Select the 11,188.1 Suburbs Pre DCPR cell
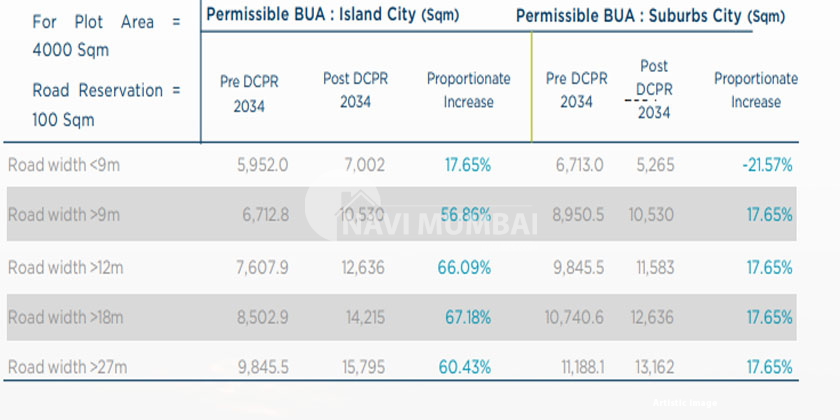Screen dimensions: 840x420 [x=579, y=367]
